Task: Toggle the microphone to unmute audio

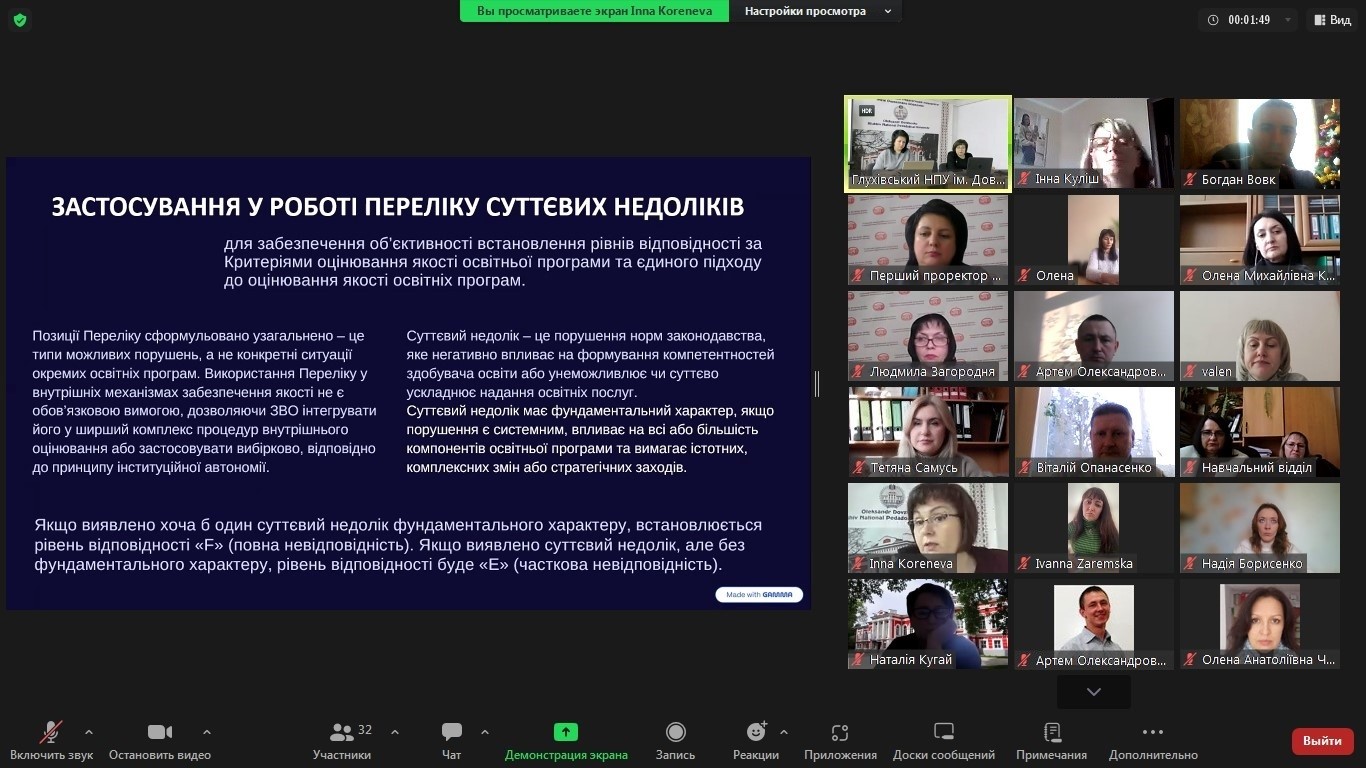Action: click(x=51, y=733)
